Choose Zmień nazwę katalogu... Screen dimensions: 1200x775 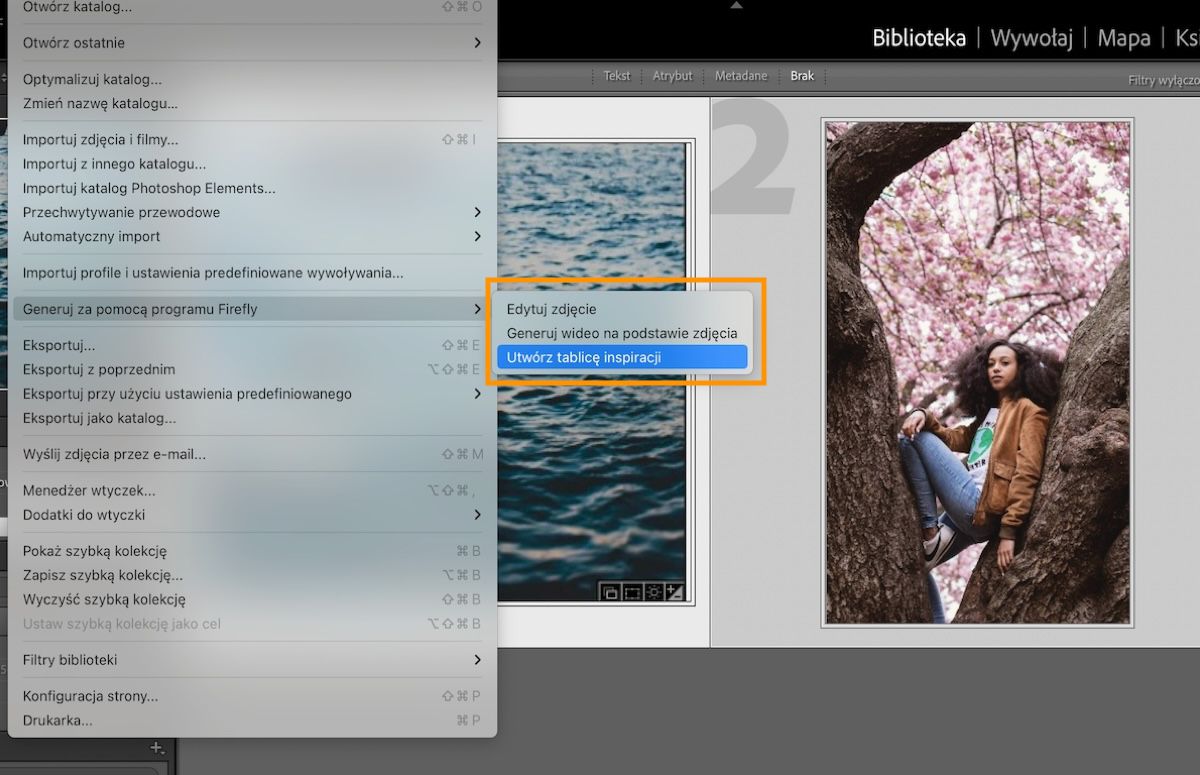pos(252,103)
